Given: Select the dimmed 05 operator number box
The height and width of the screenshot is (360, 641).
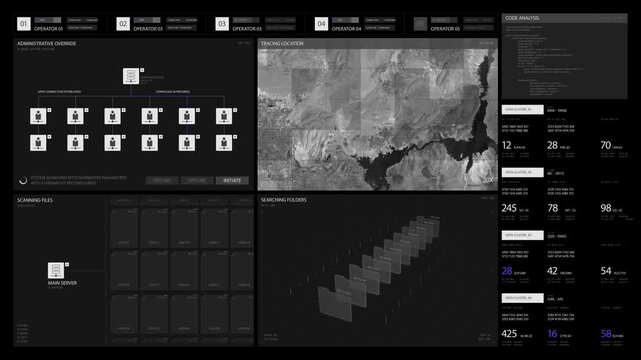Looking at the screenshot, I should click(x=420, y=24).
